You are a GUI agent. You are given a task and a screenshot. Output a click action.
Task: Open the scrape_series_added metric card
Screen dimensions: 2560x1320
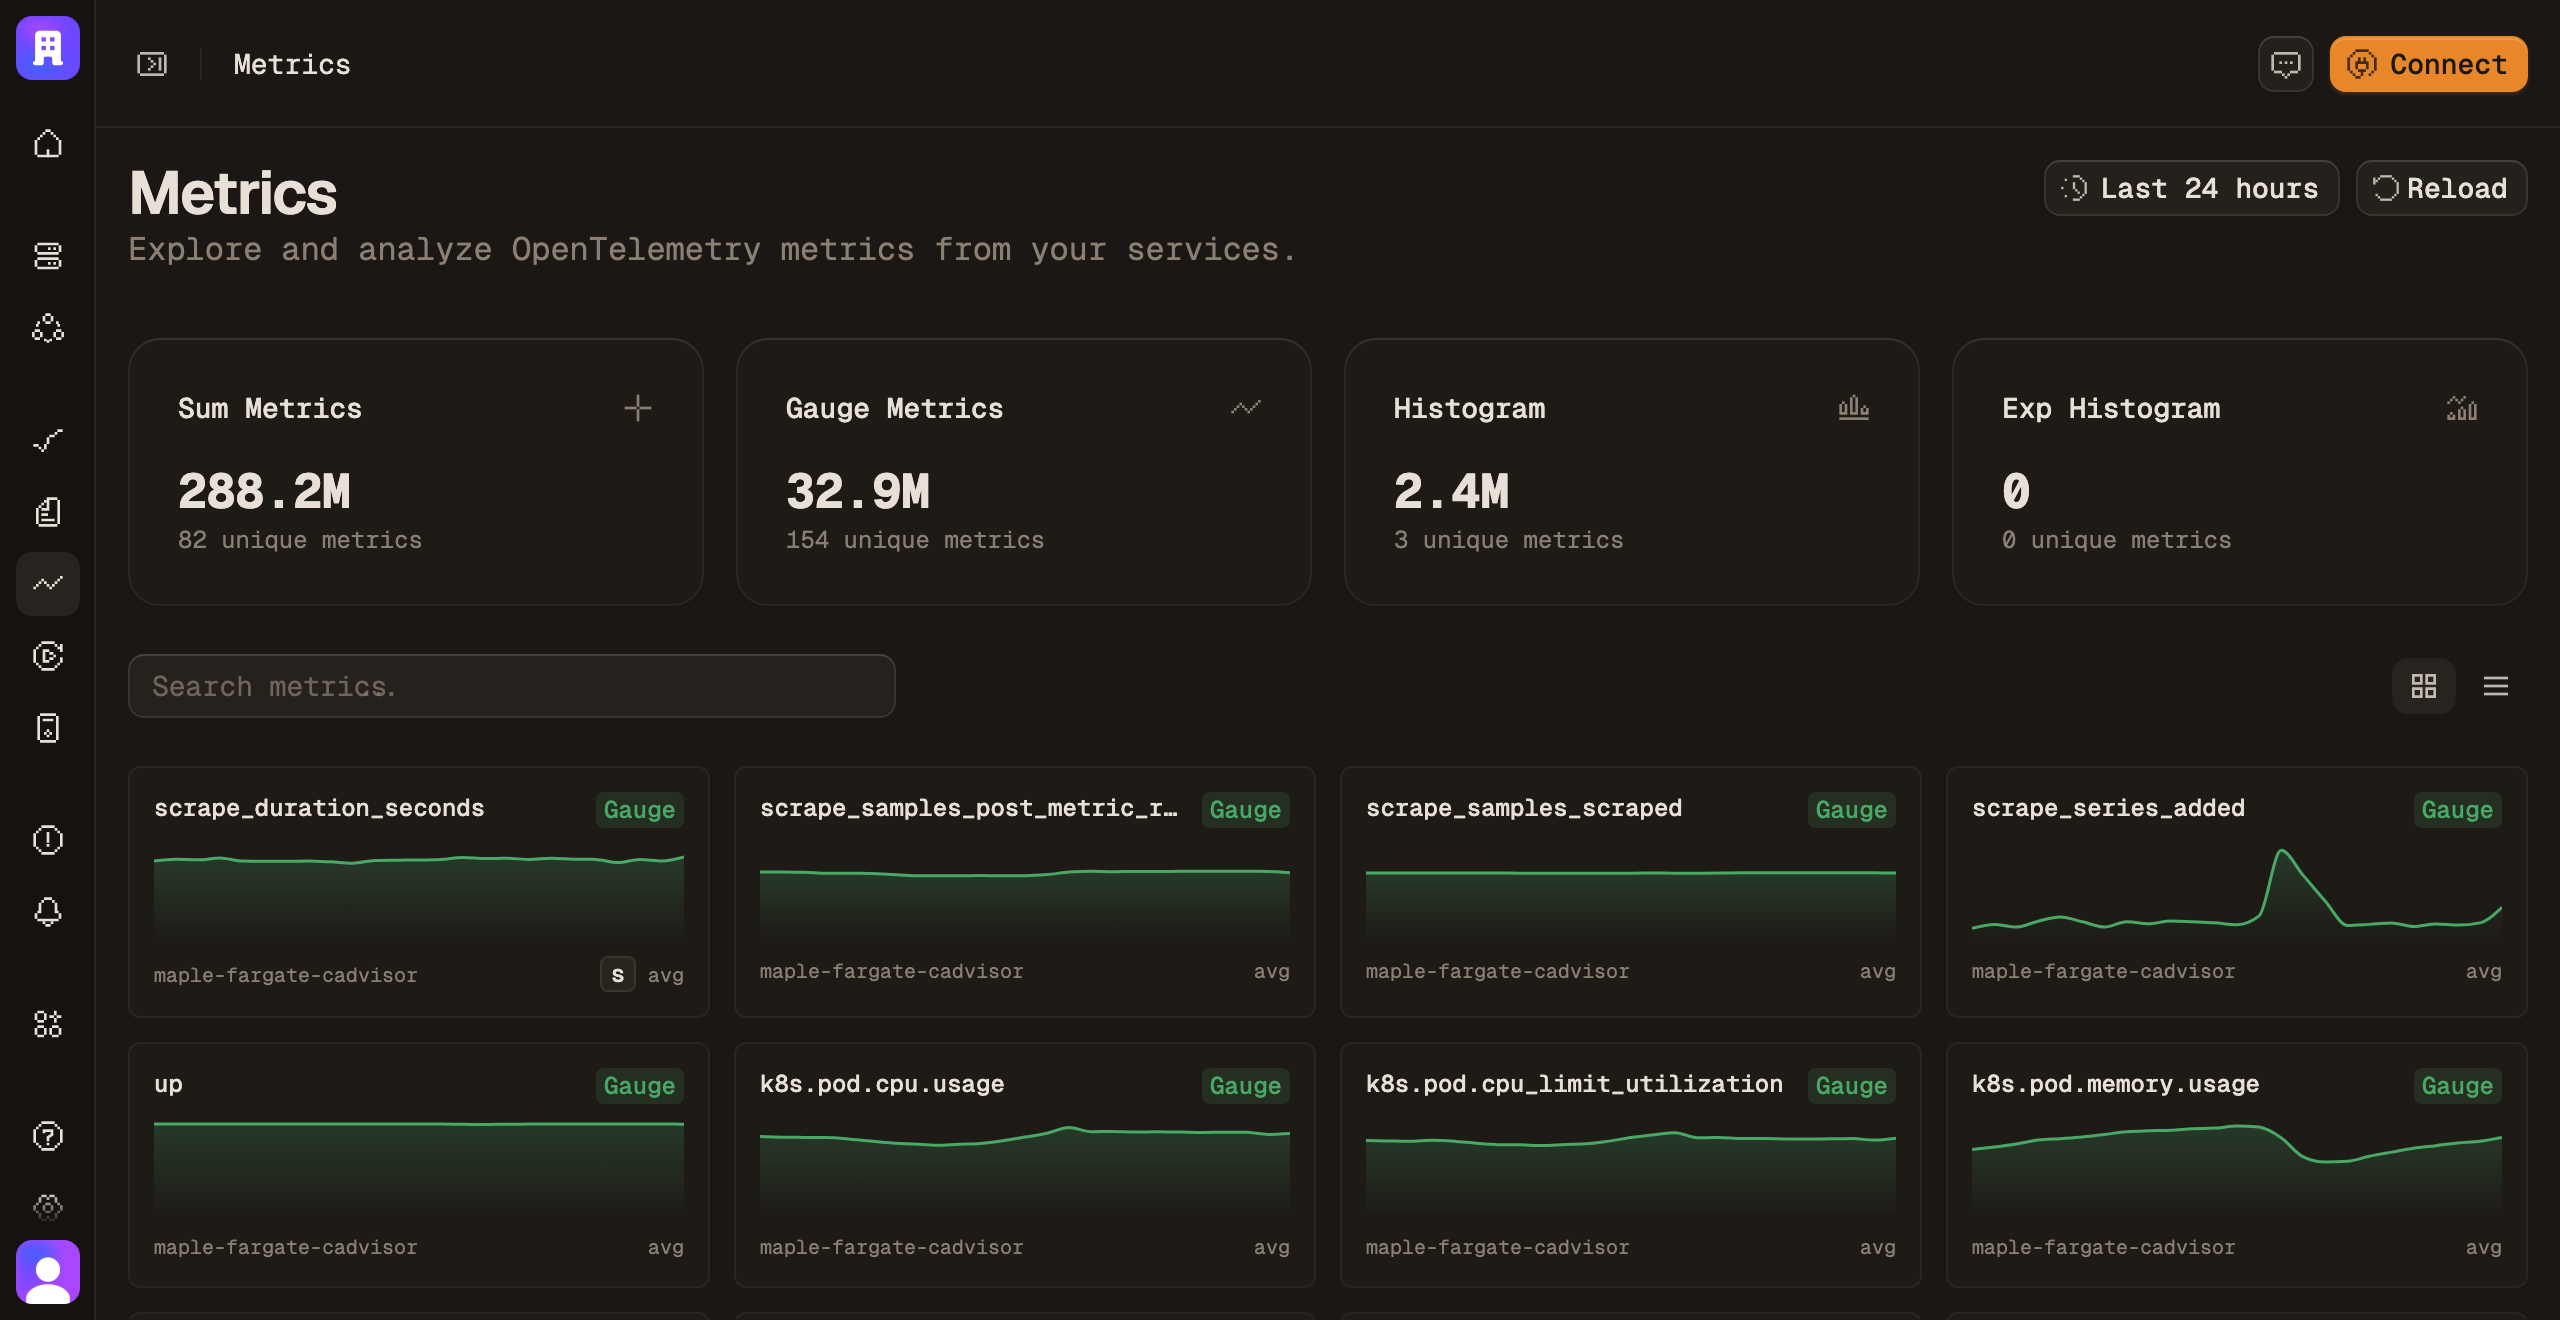tap(2237, 892)
